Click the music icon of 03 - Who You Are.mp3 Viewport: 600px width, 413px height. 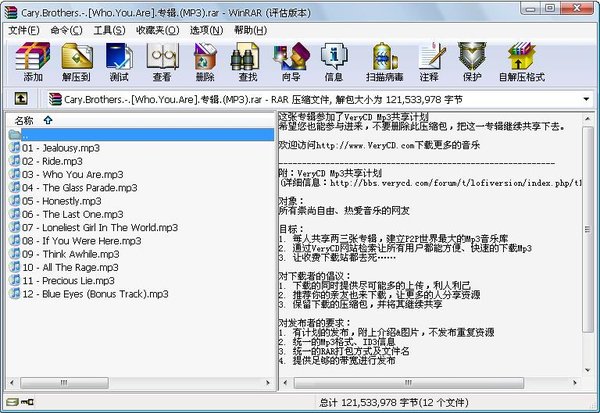[15, 174]
